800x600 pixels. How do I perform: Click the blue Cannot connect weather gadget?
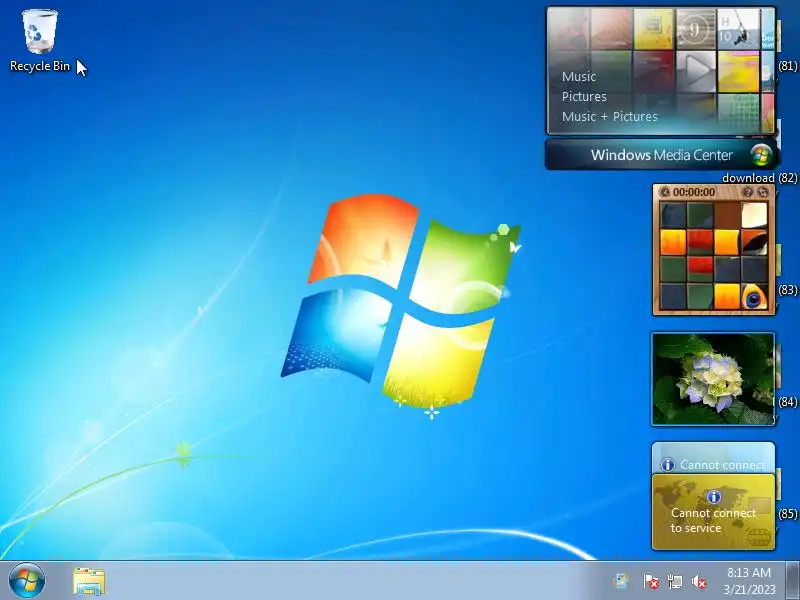(713, 458)
